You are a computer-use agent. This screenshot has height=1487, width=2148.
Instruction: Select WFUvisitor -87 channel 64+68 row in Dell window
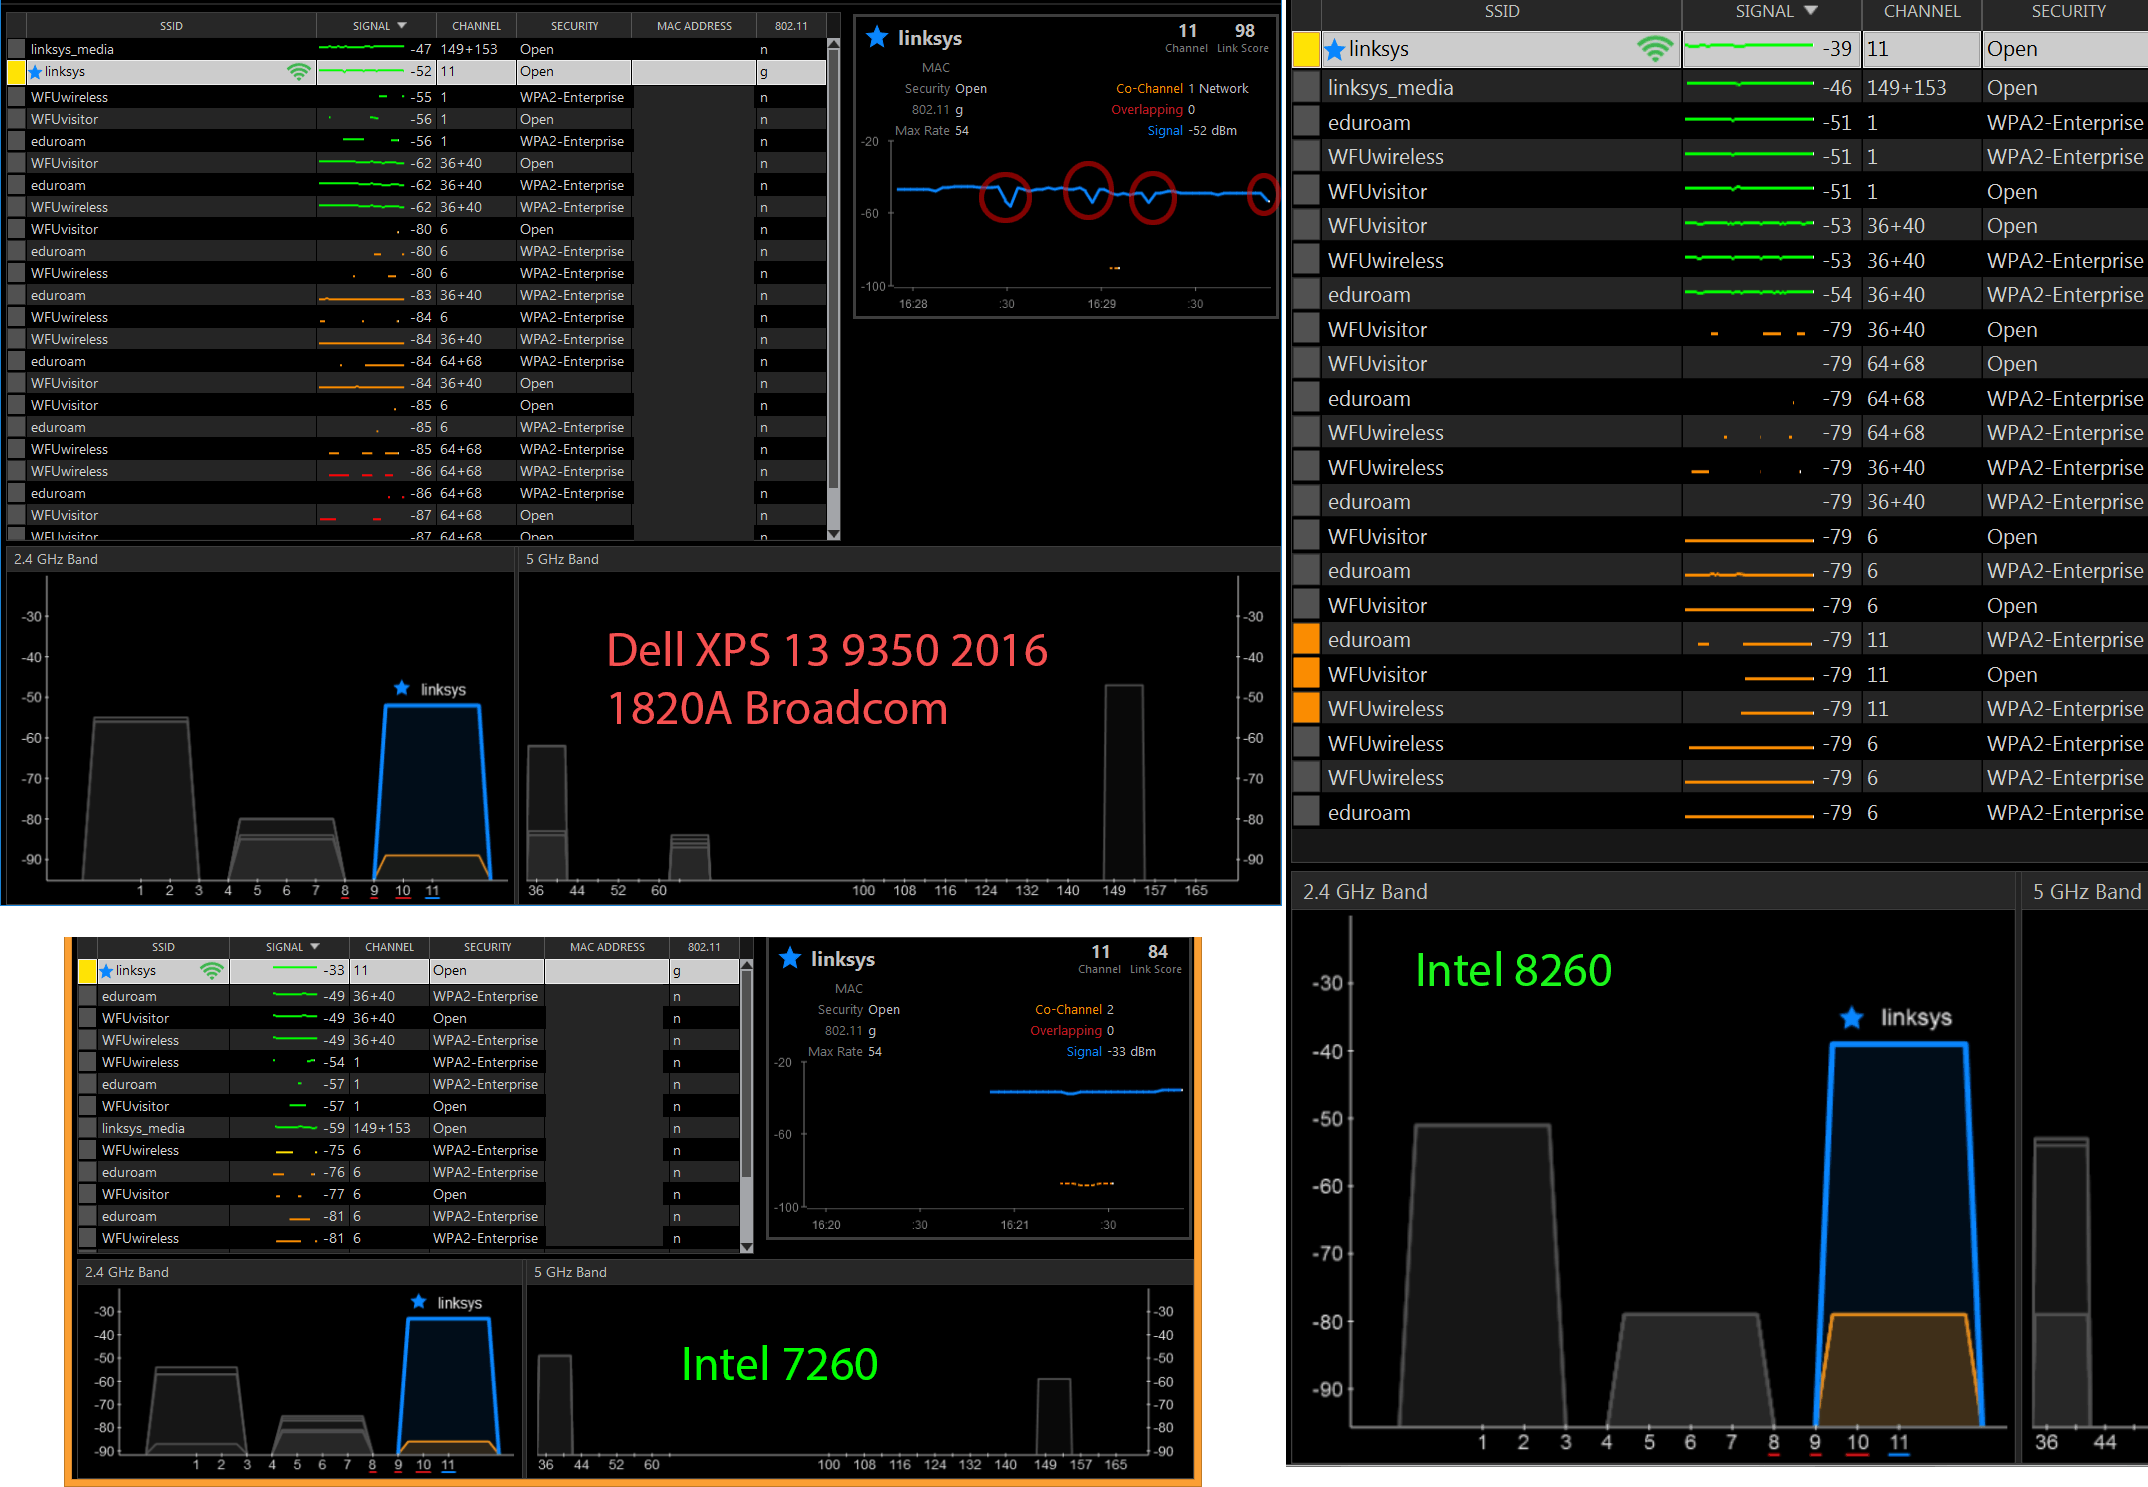(x=417, y=515)
